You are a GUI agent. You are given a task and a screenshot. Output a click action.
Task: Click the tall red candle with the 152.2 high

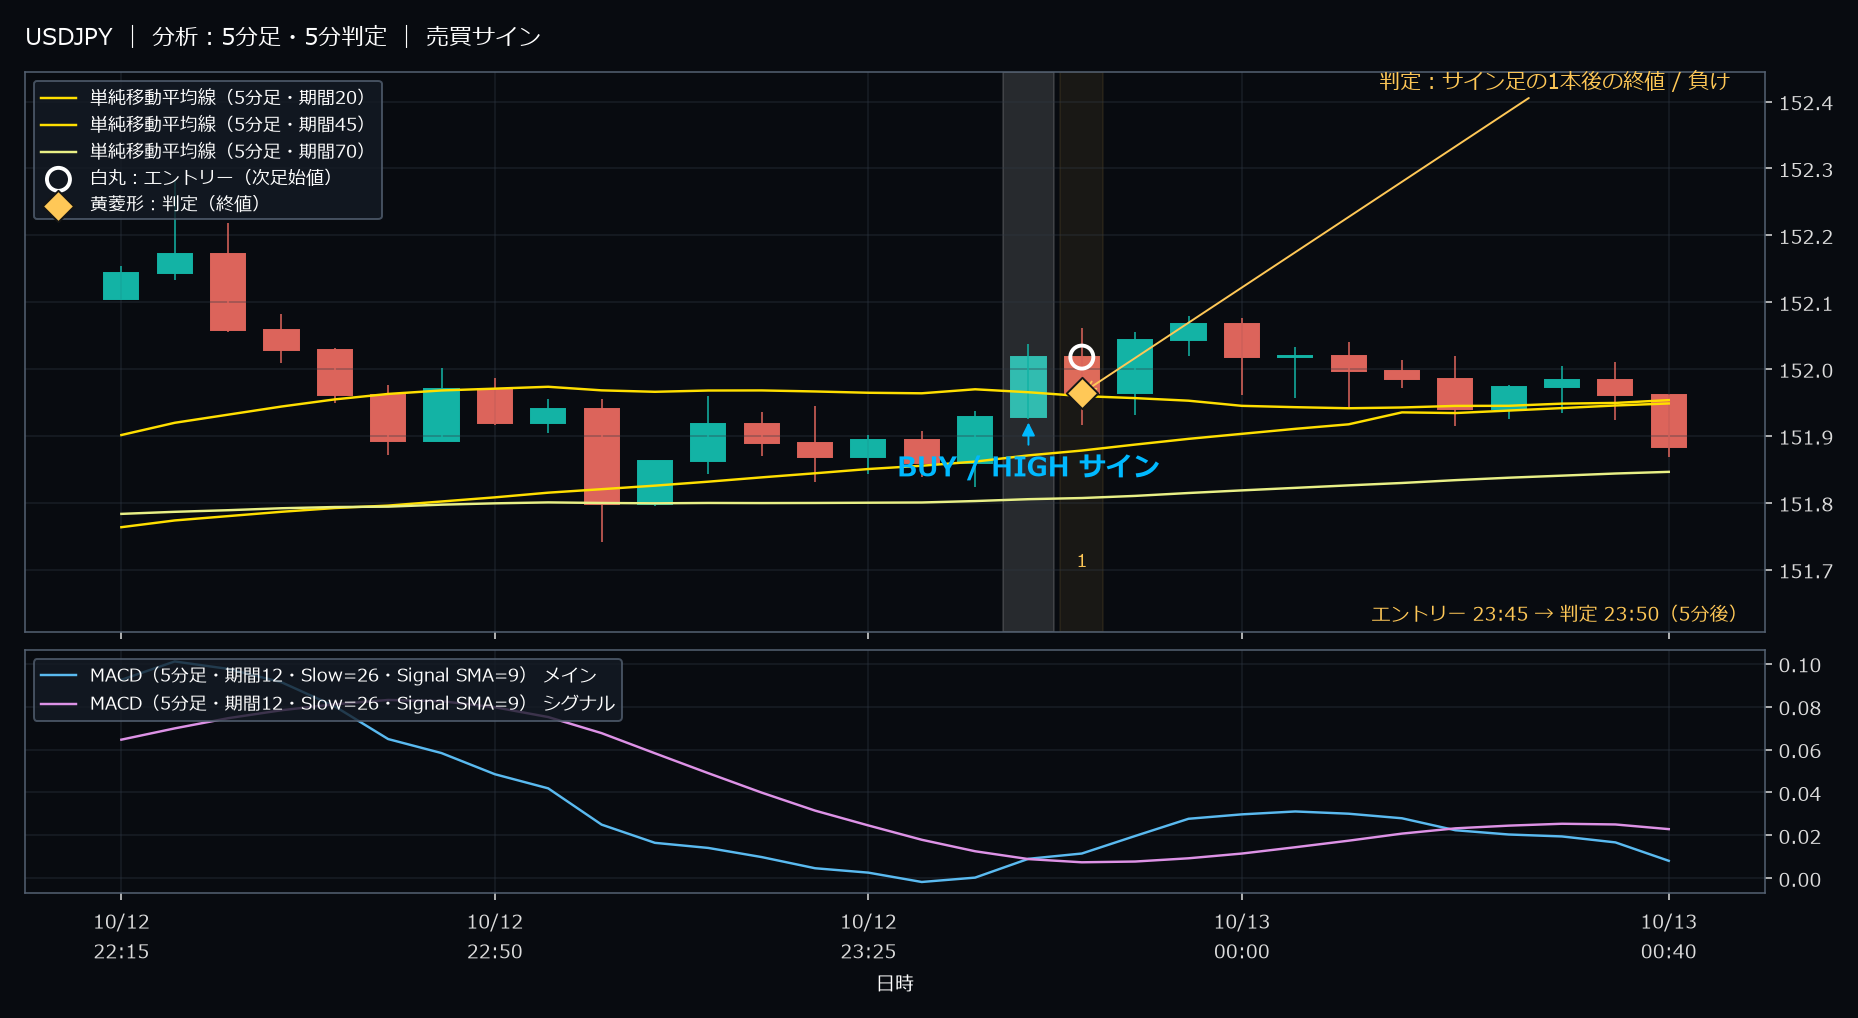[x=228, y=291]
